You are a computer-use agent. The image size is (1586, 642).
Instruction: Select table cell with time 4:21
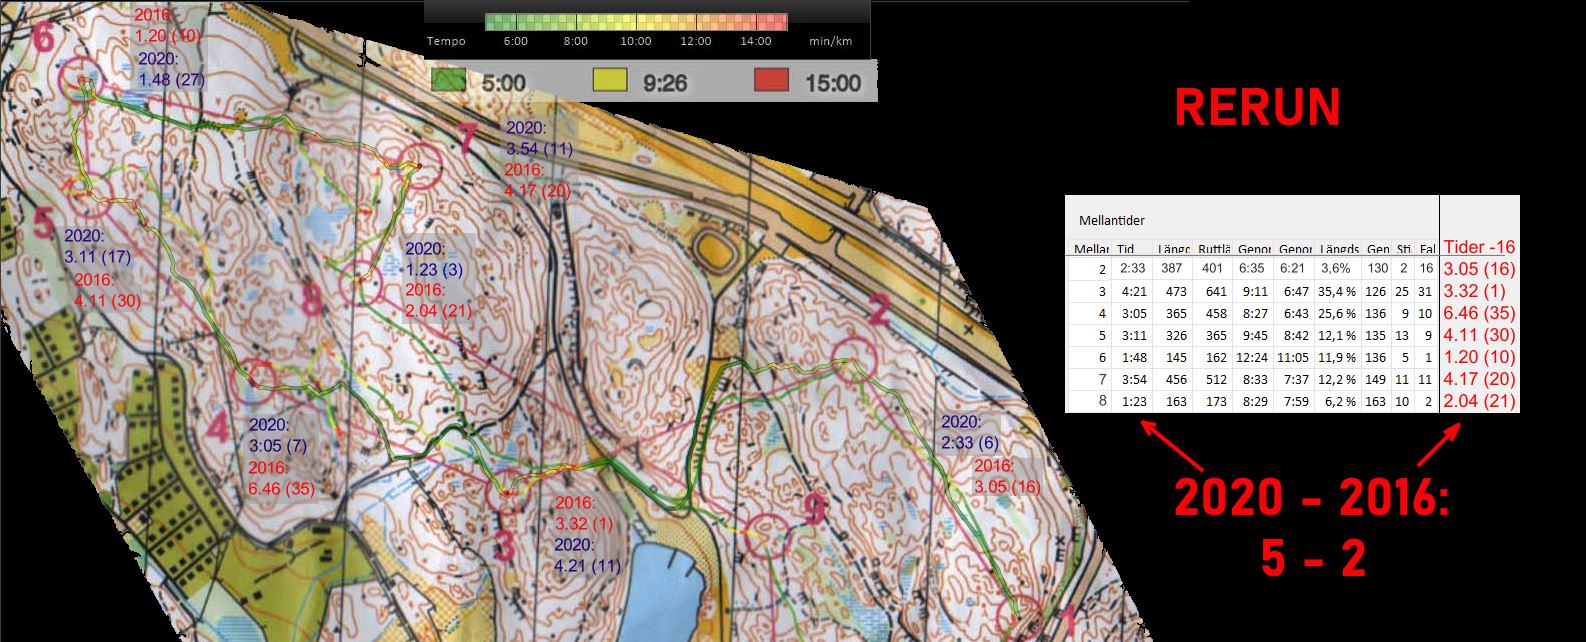[x=1130, y=291]
